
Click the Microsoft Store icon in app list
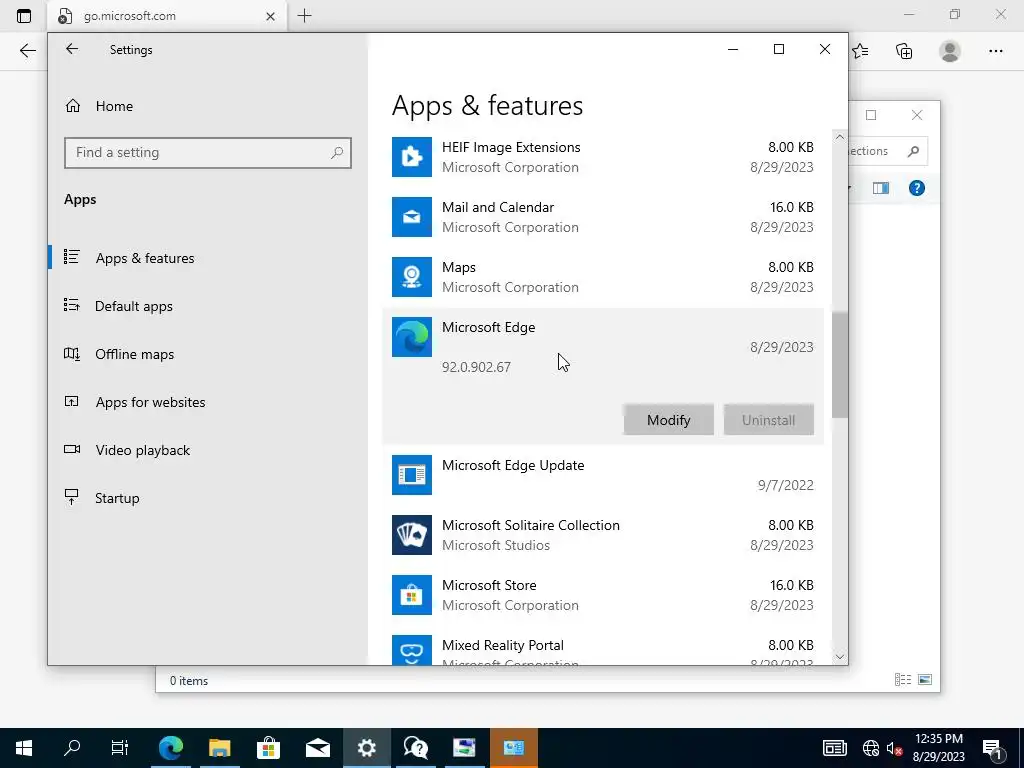click(x=411, y=595)
